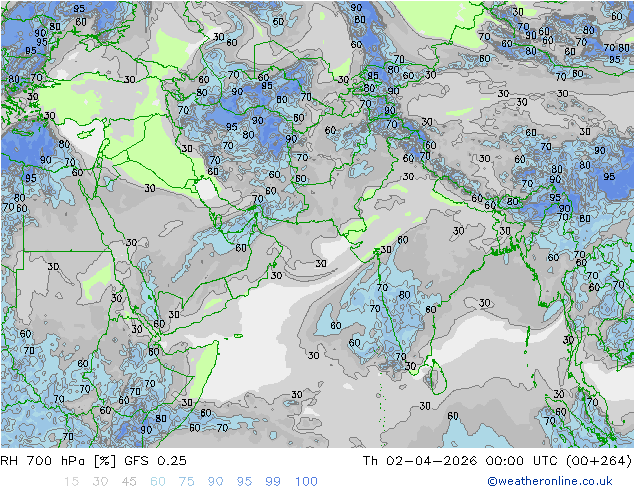Select legend value 30 in the color scale
The height and width of the screenshot is (490, 634).
(100, 481)
